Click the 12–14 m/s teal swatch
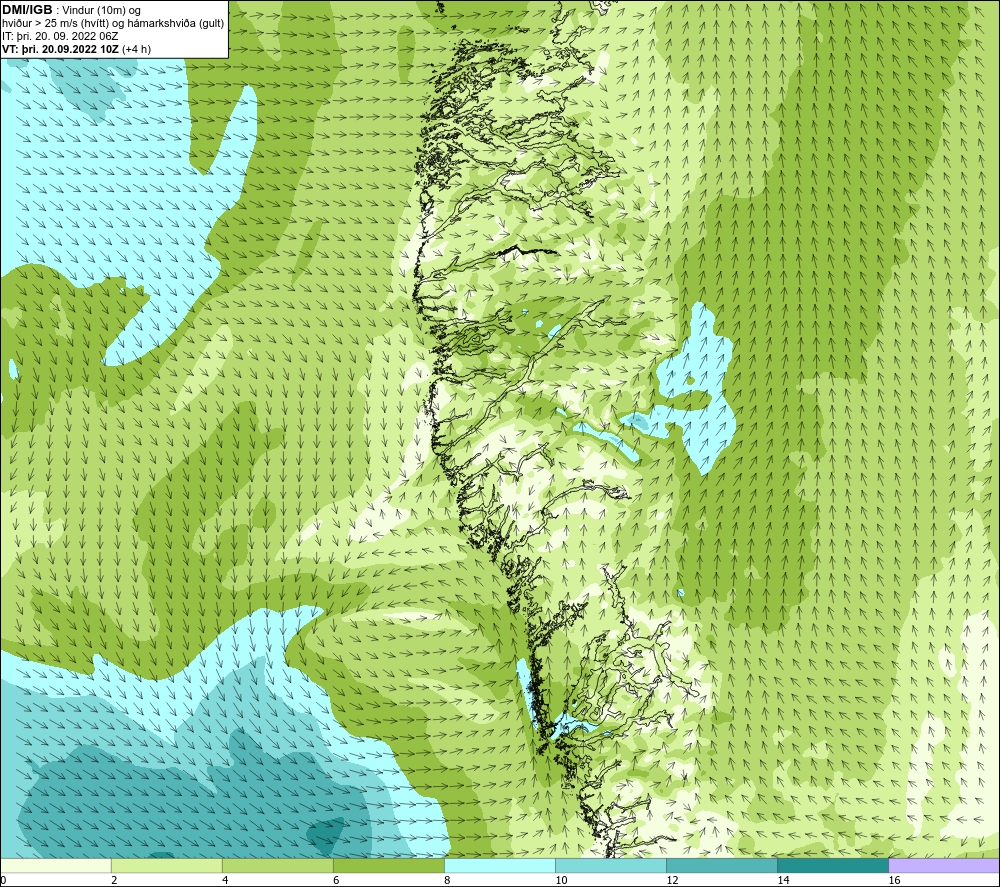 [721, 865]
